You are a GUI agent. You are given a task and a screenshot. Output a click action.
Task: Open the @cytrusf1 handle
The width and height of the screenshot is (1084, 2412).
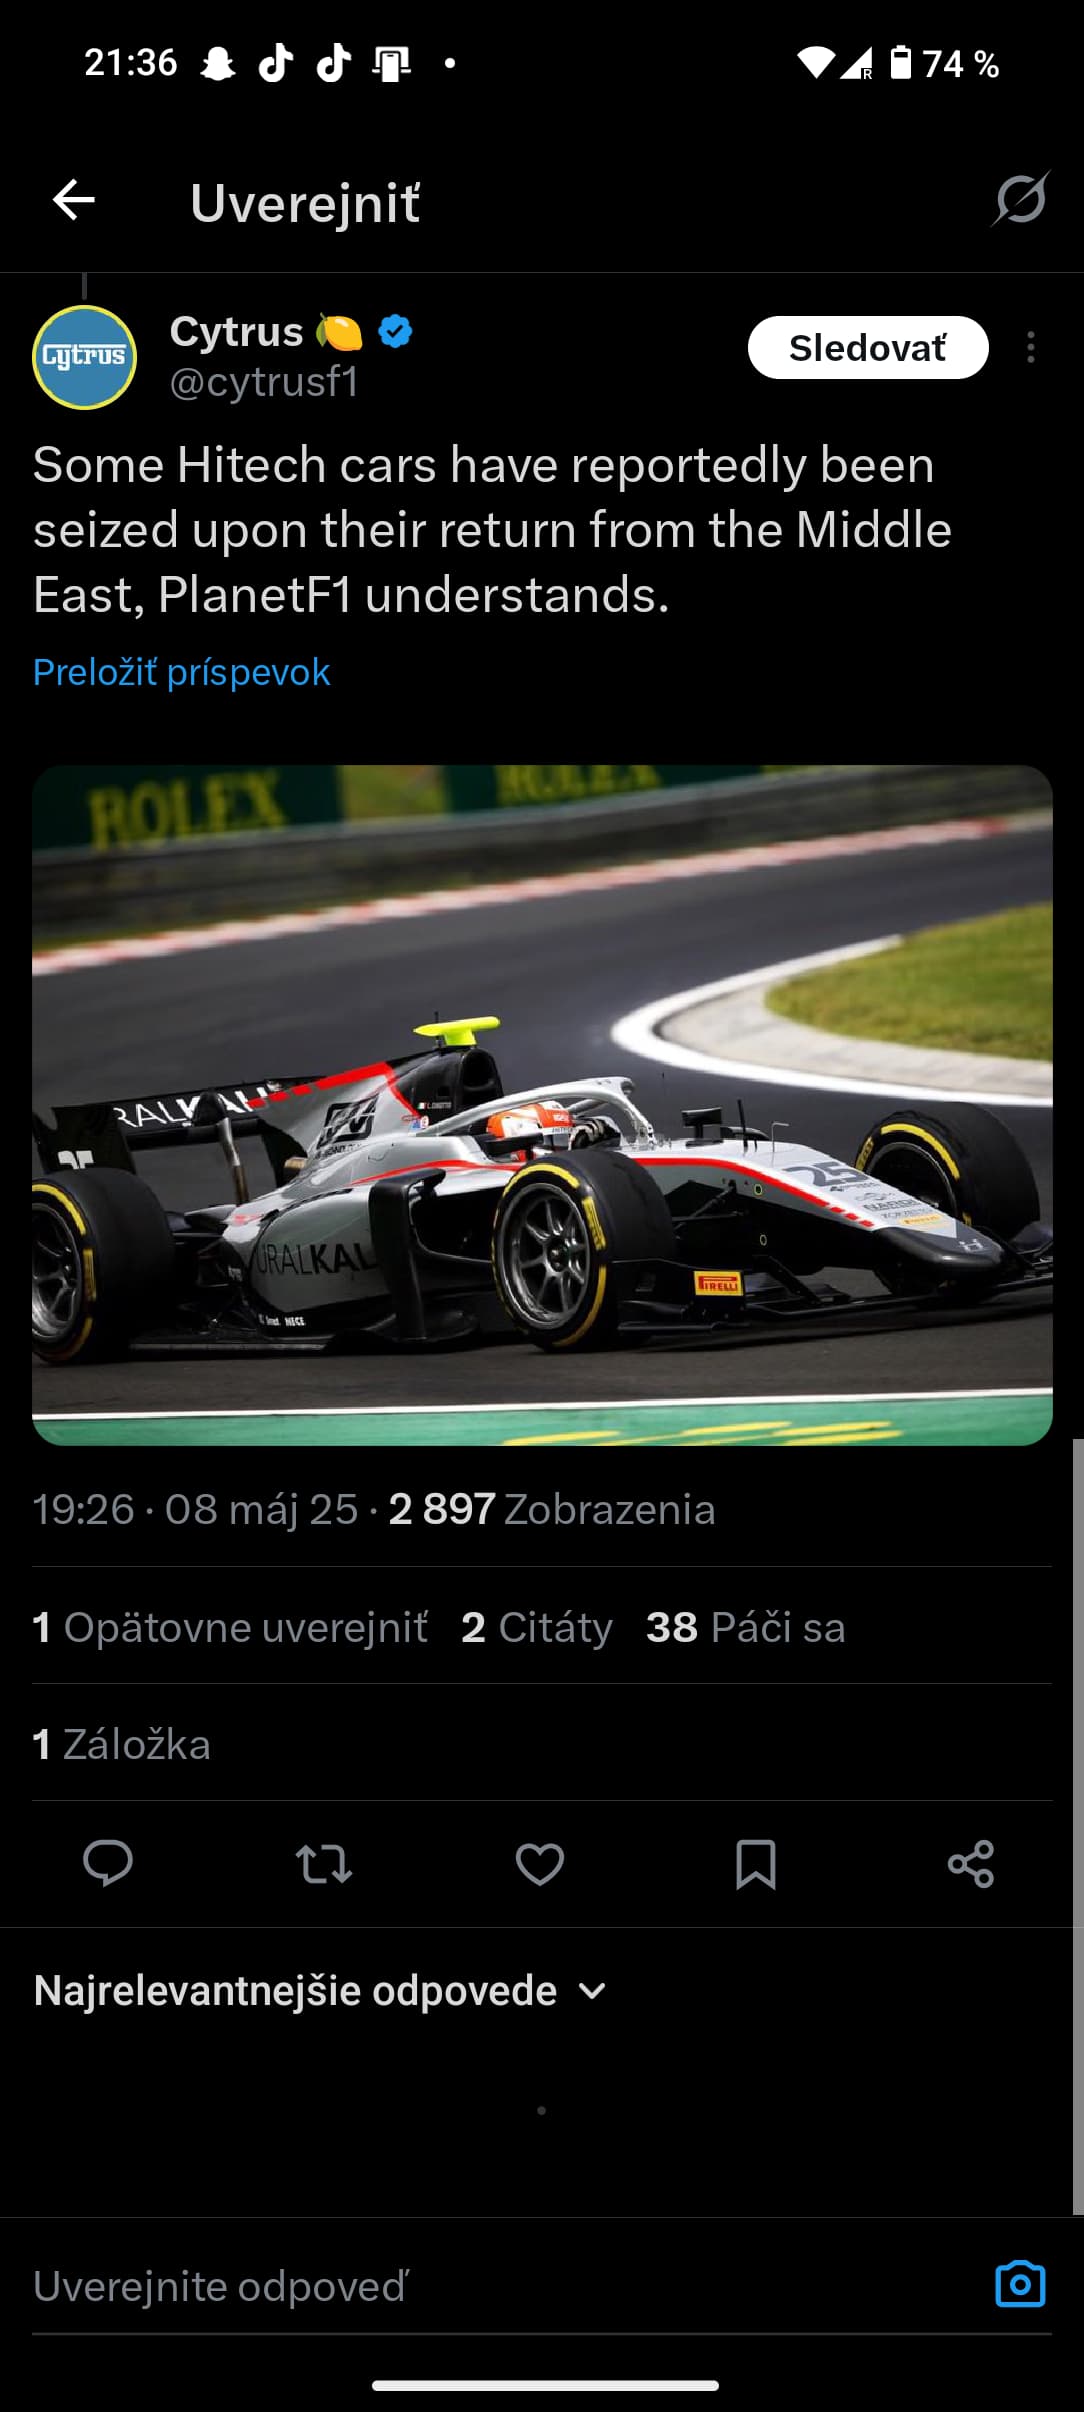(264, 382)
